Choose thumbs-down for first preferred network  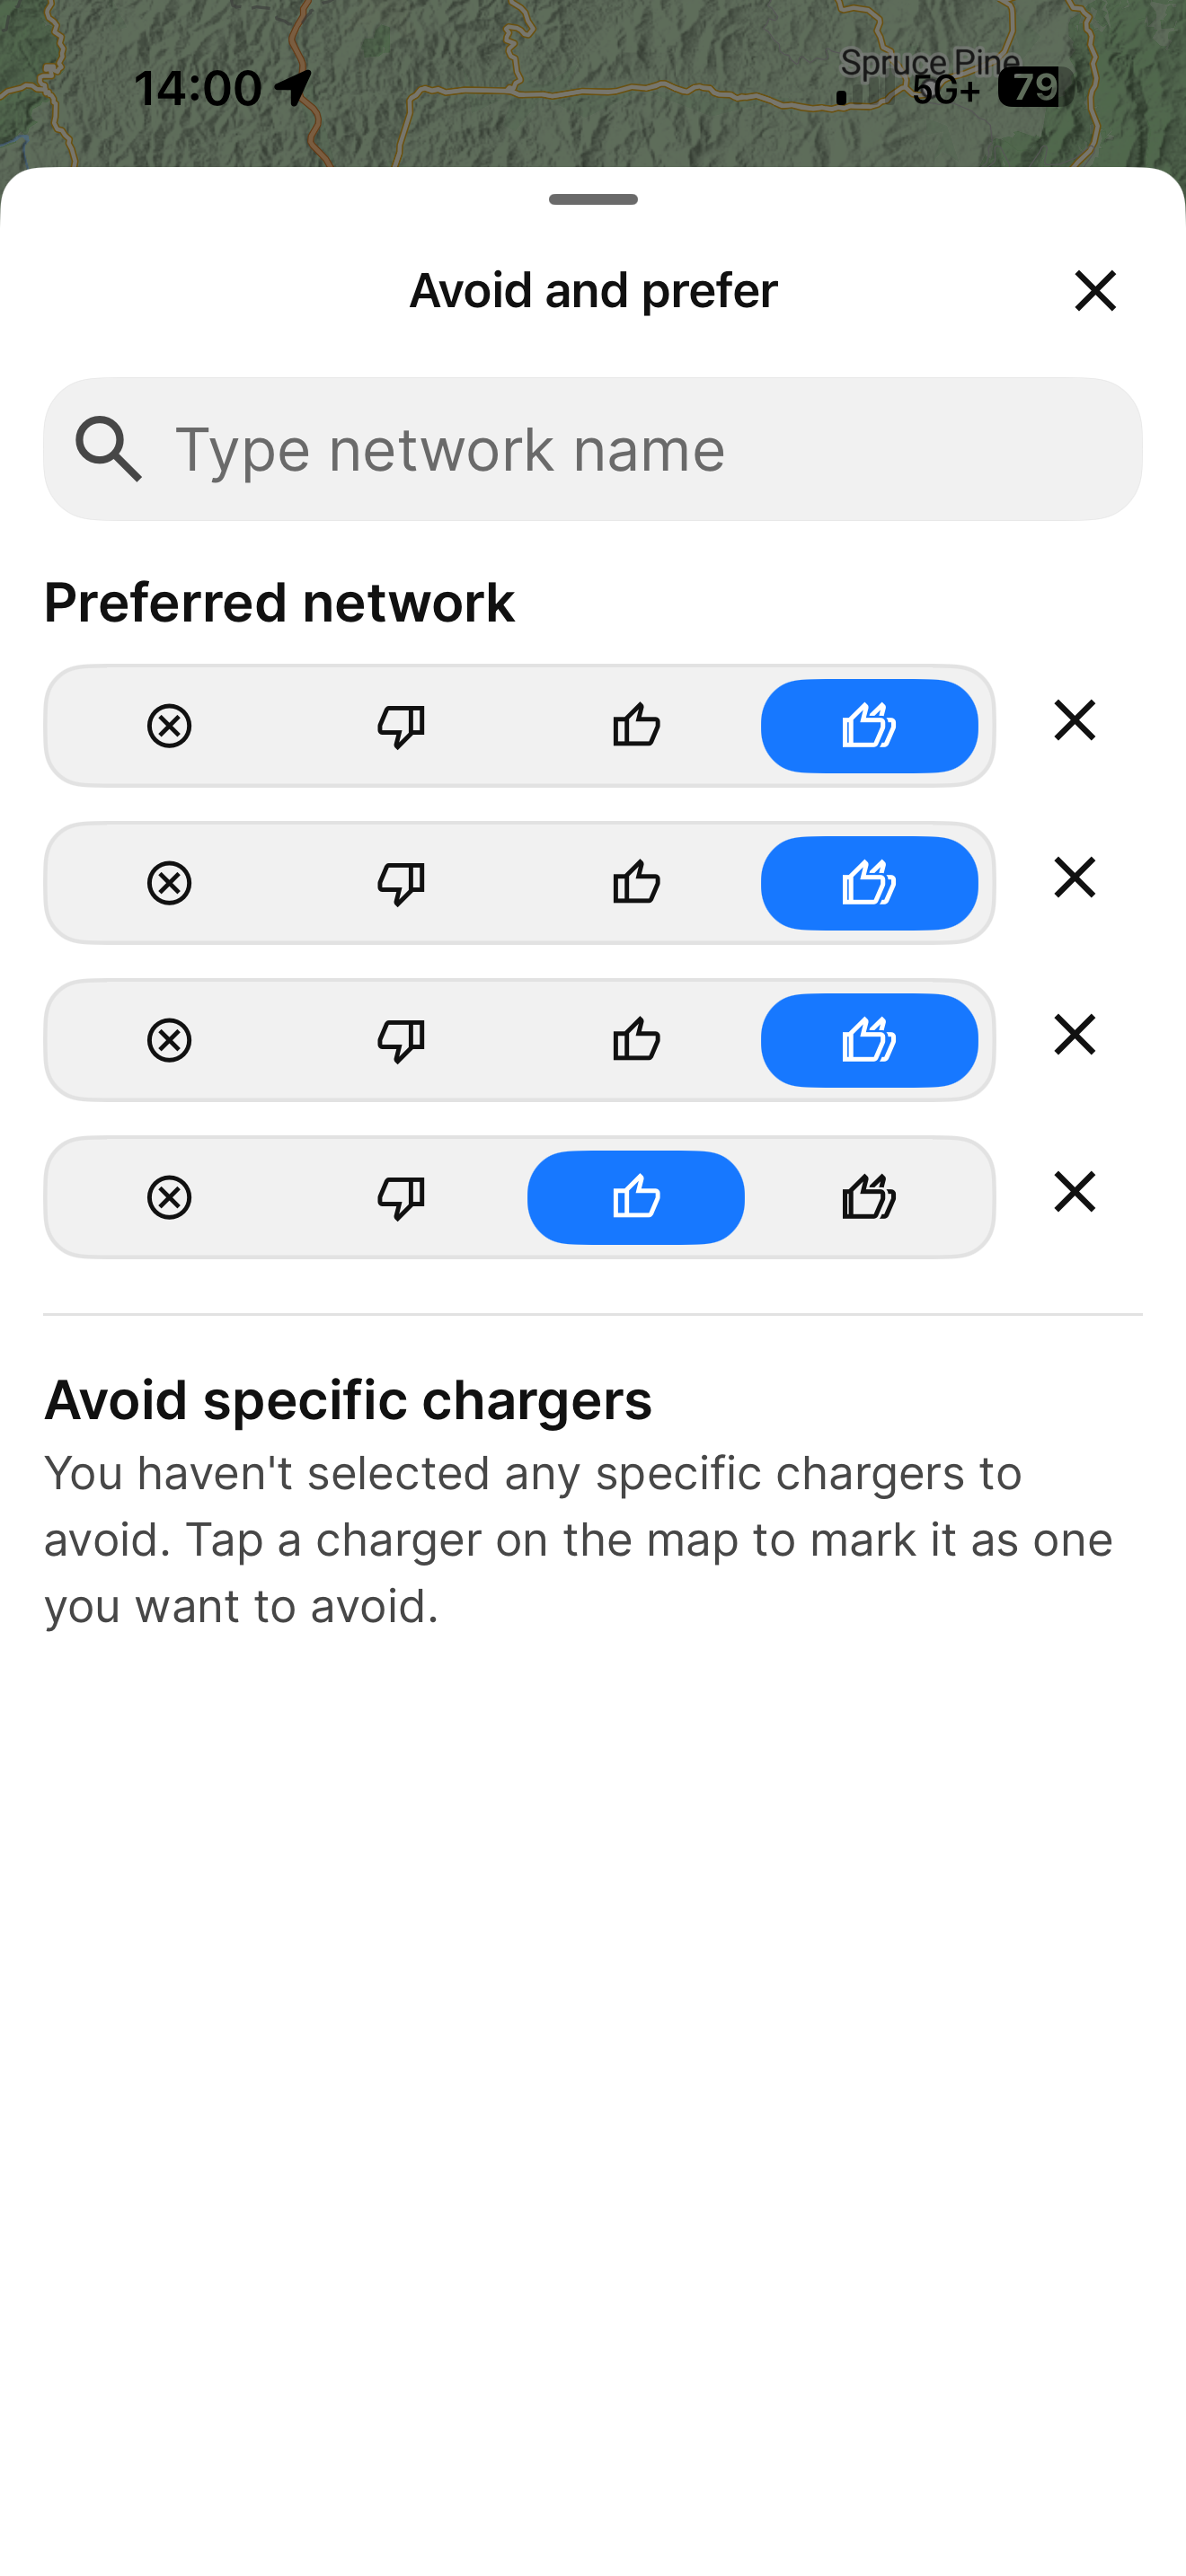click(401, 726)
